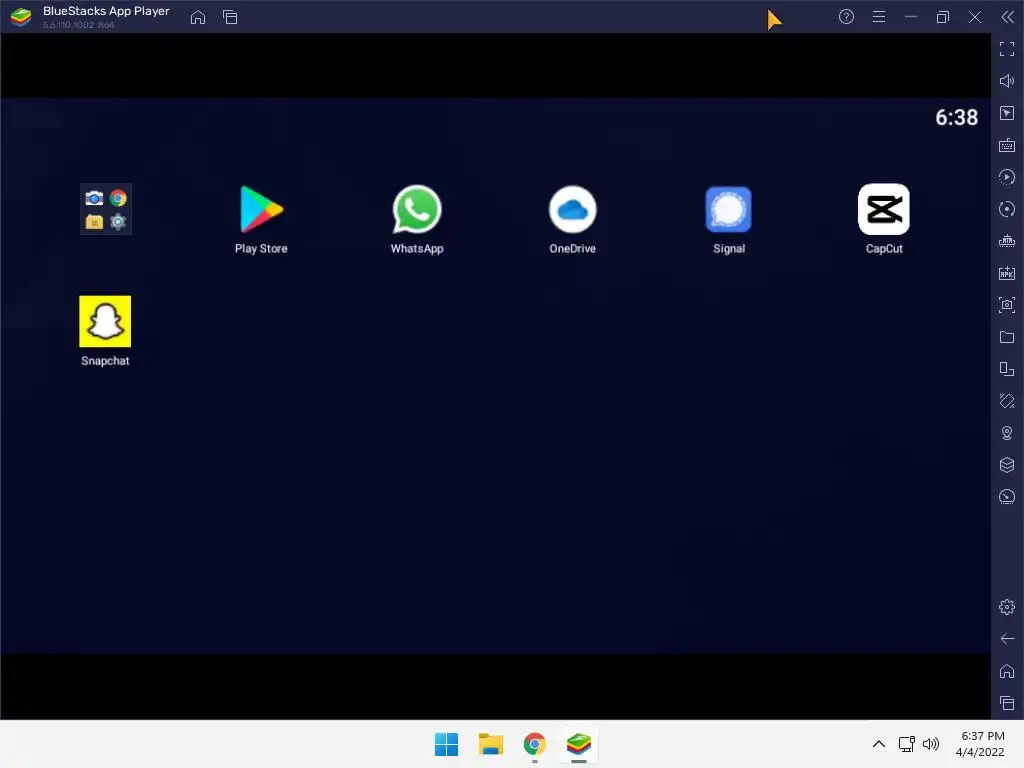The width and height of the screenshot is (1024, 768).
Task: Open multi-window icon in title bar
Action: pos(230,17)
